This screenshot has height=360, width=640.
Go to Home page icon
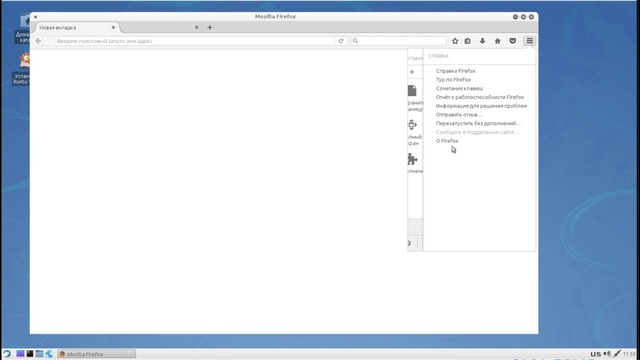(498, 41)
